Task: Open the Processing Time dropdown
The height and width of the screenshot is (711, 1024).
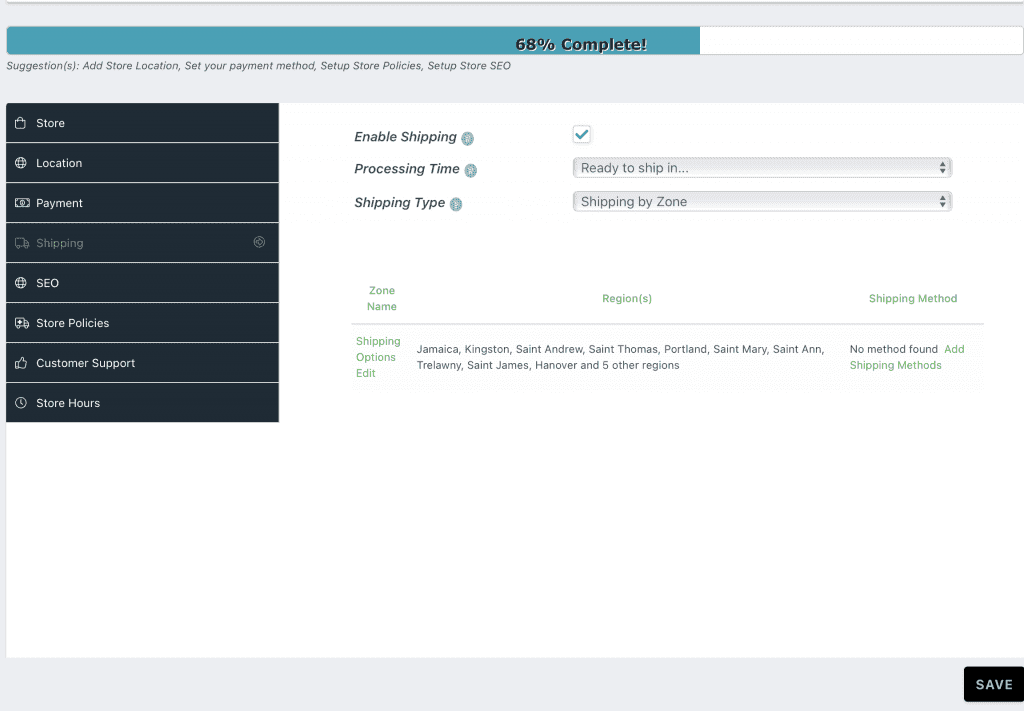Action: [x=762, y=168]
